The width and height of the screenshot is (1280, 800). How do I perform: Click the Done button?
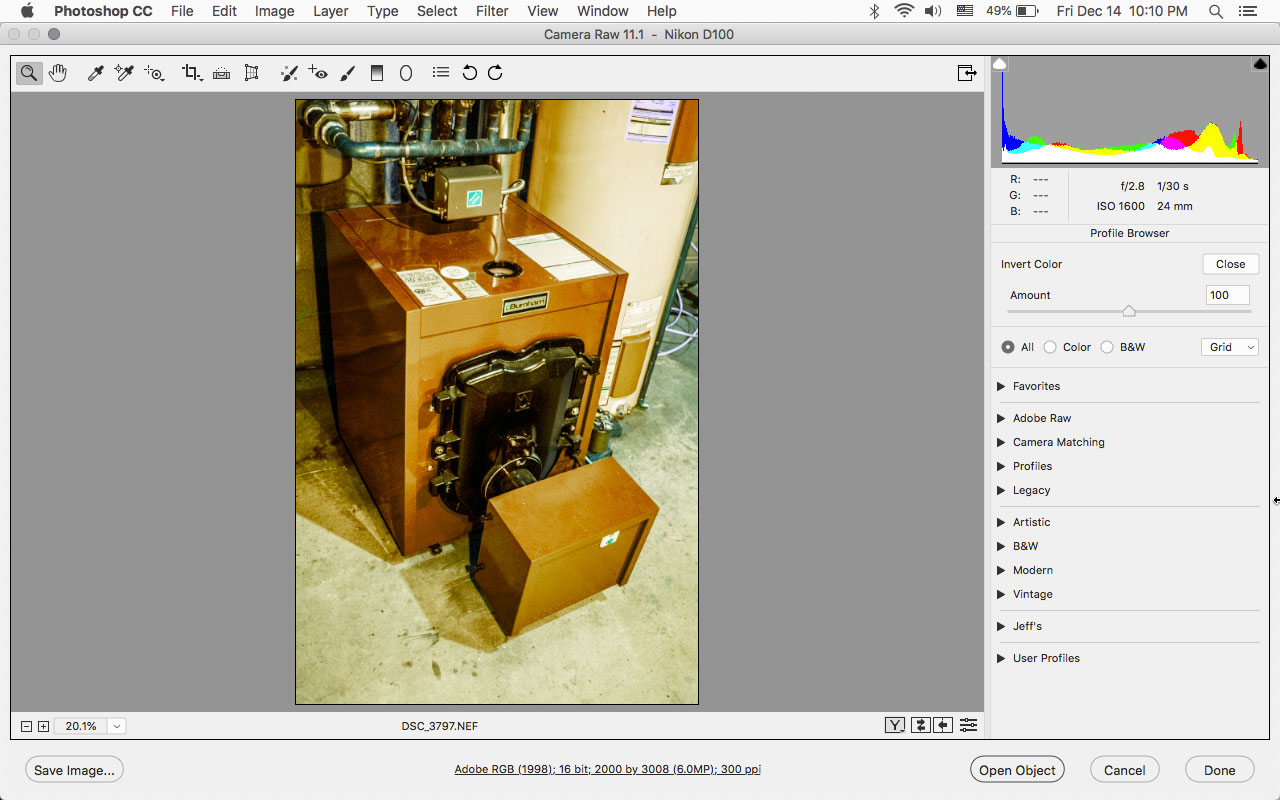point(1220,770)
